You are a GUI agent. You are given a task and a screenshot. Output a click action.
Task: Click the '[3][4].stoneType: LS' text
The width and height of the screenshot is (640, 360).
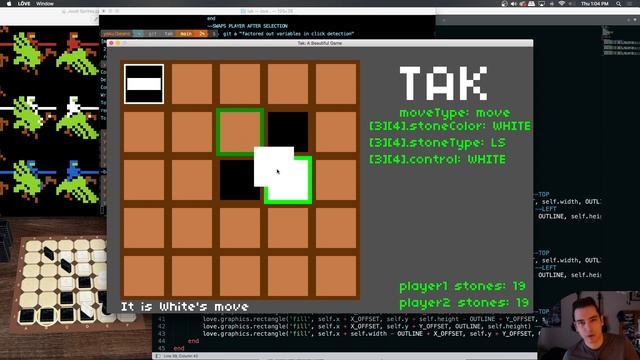(437, 143)
